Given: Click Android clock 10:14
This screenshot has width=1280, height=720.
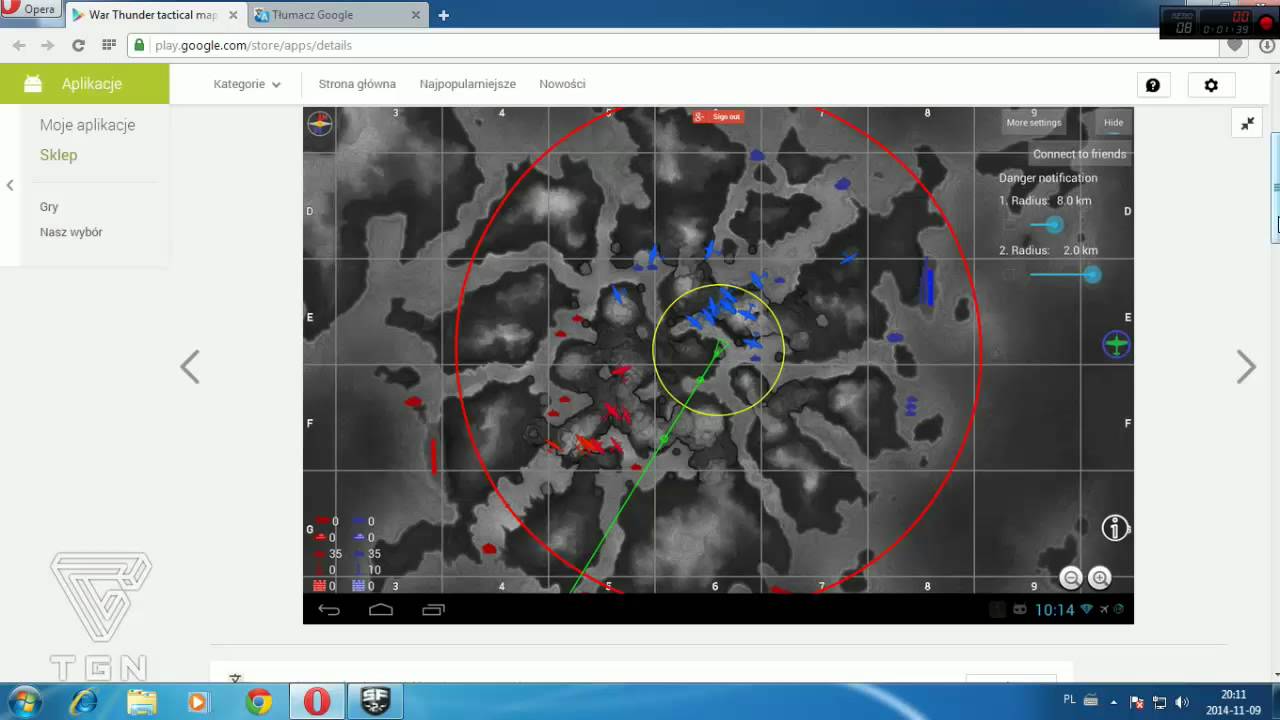Looking at the screenshot, I should click(x=1054, y=609).
